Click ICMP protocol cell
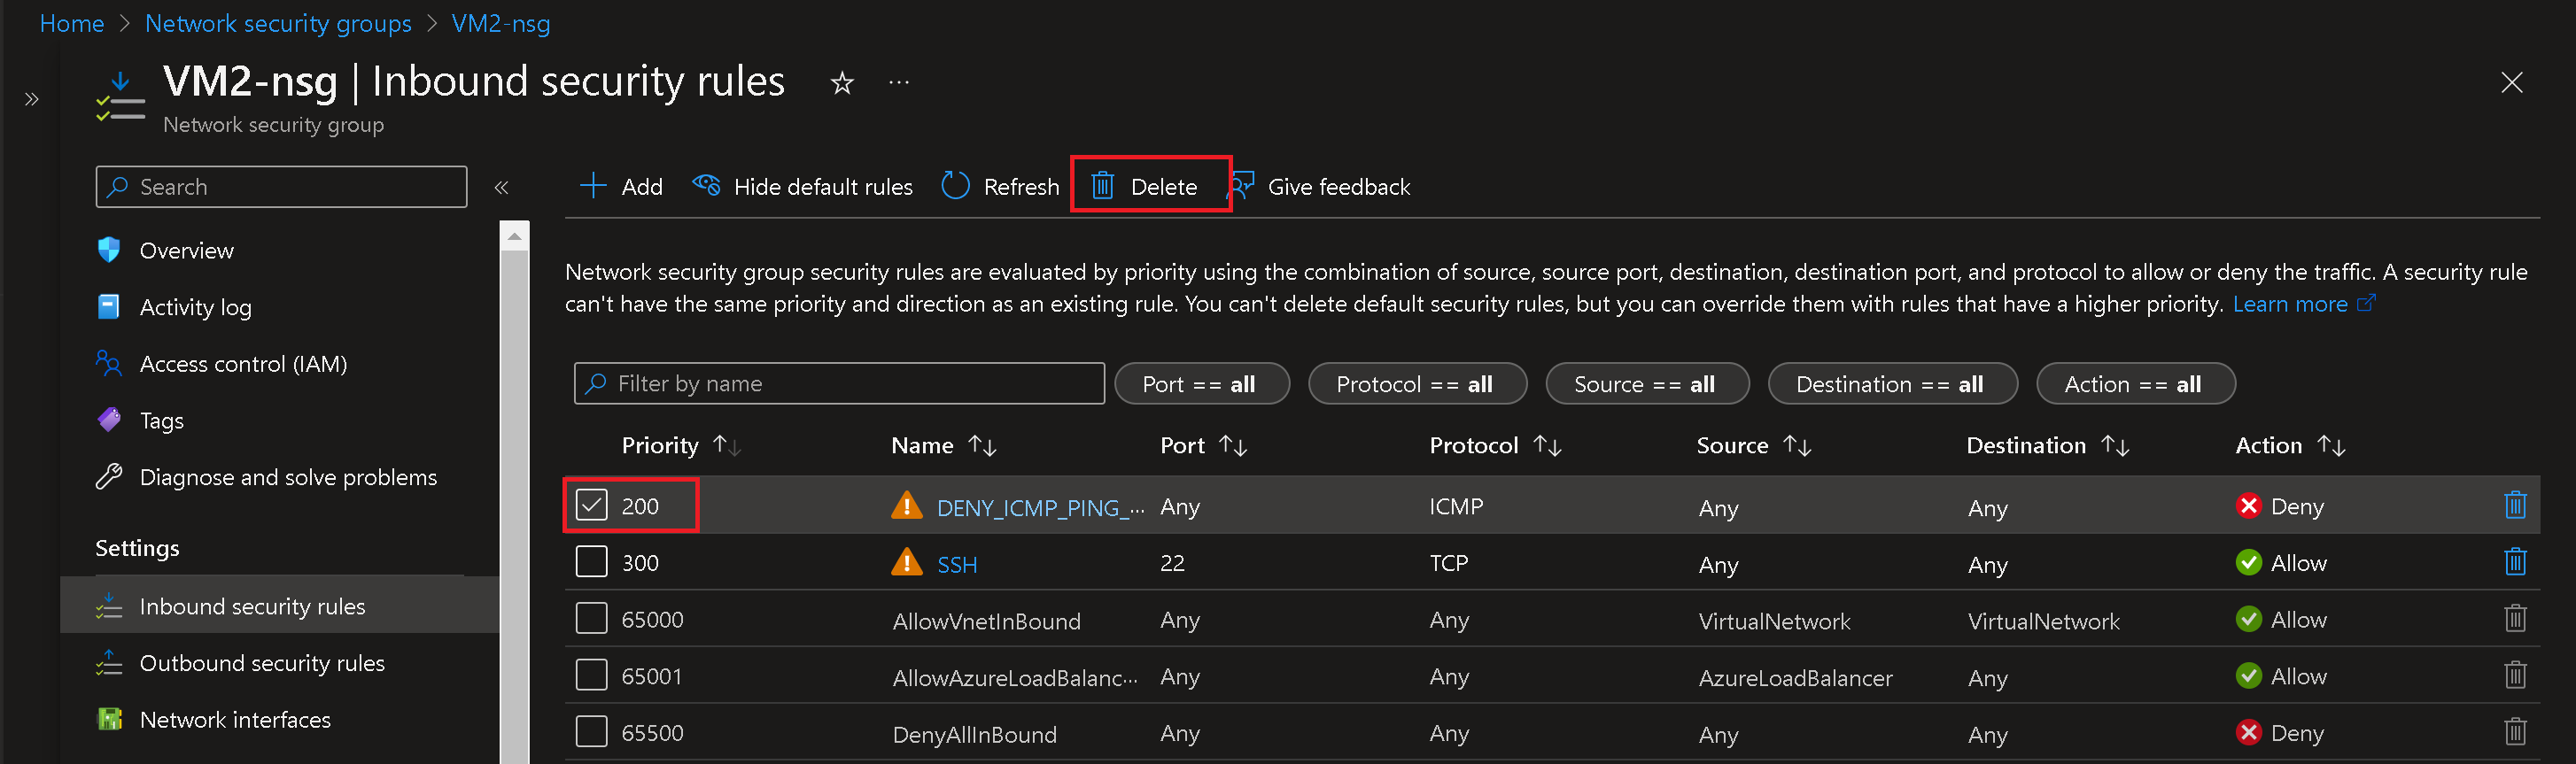Viewport: 2576px width, 764px height. click(x=1456, y=506)
